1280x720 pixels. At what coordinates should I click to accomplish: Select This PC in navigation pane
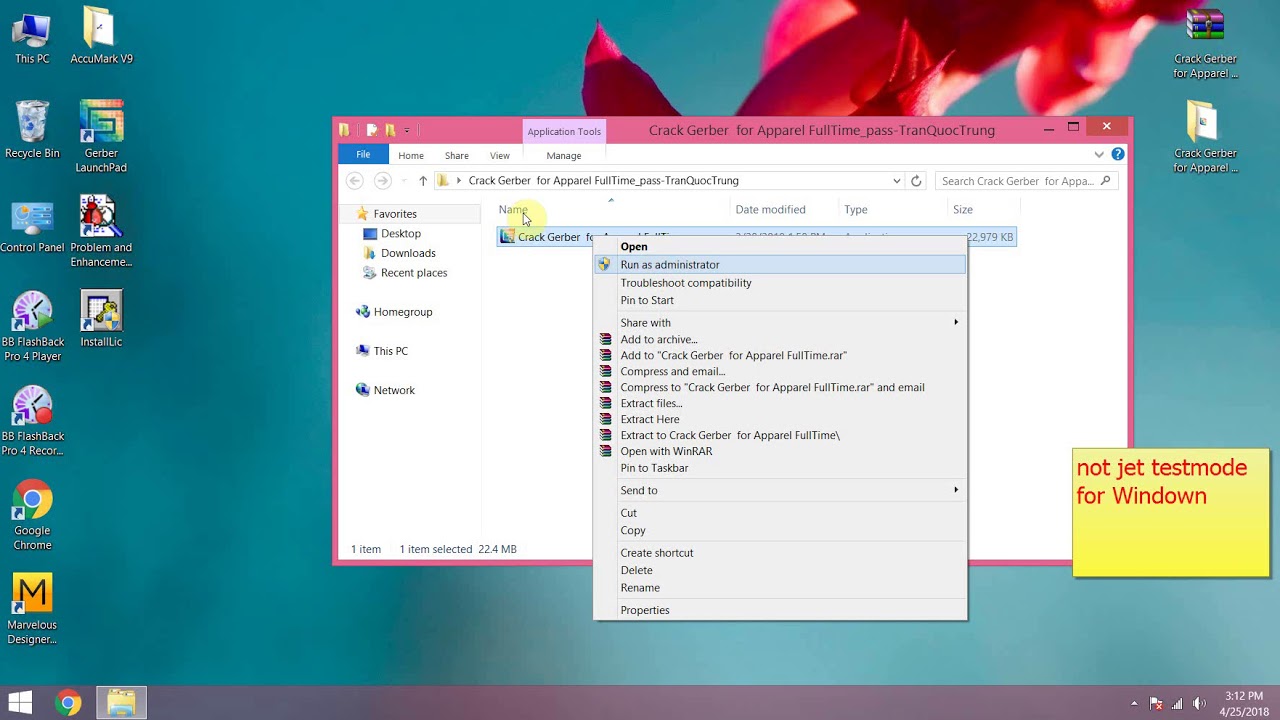(390, 351)
